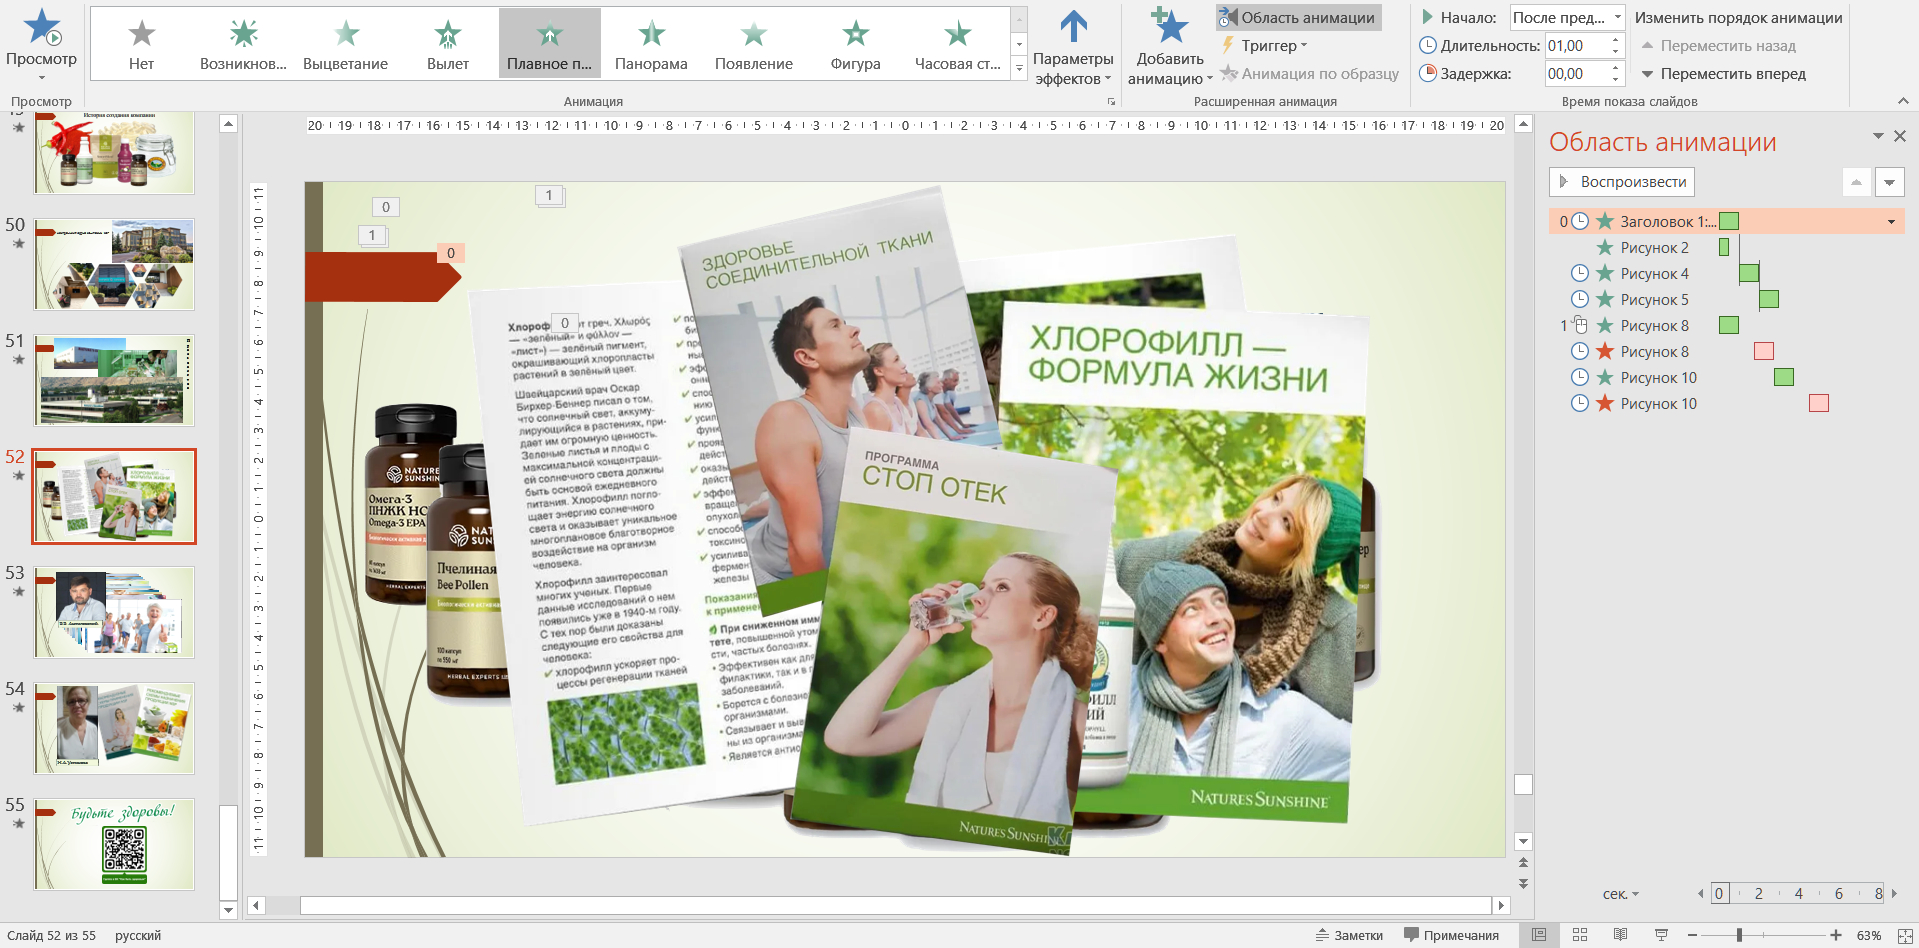The height and width of the screenshot is (948, 1919).
Task: Open the Начало start timing dropdown
Action: click(1618, 18)
